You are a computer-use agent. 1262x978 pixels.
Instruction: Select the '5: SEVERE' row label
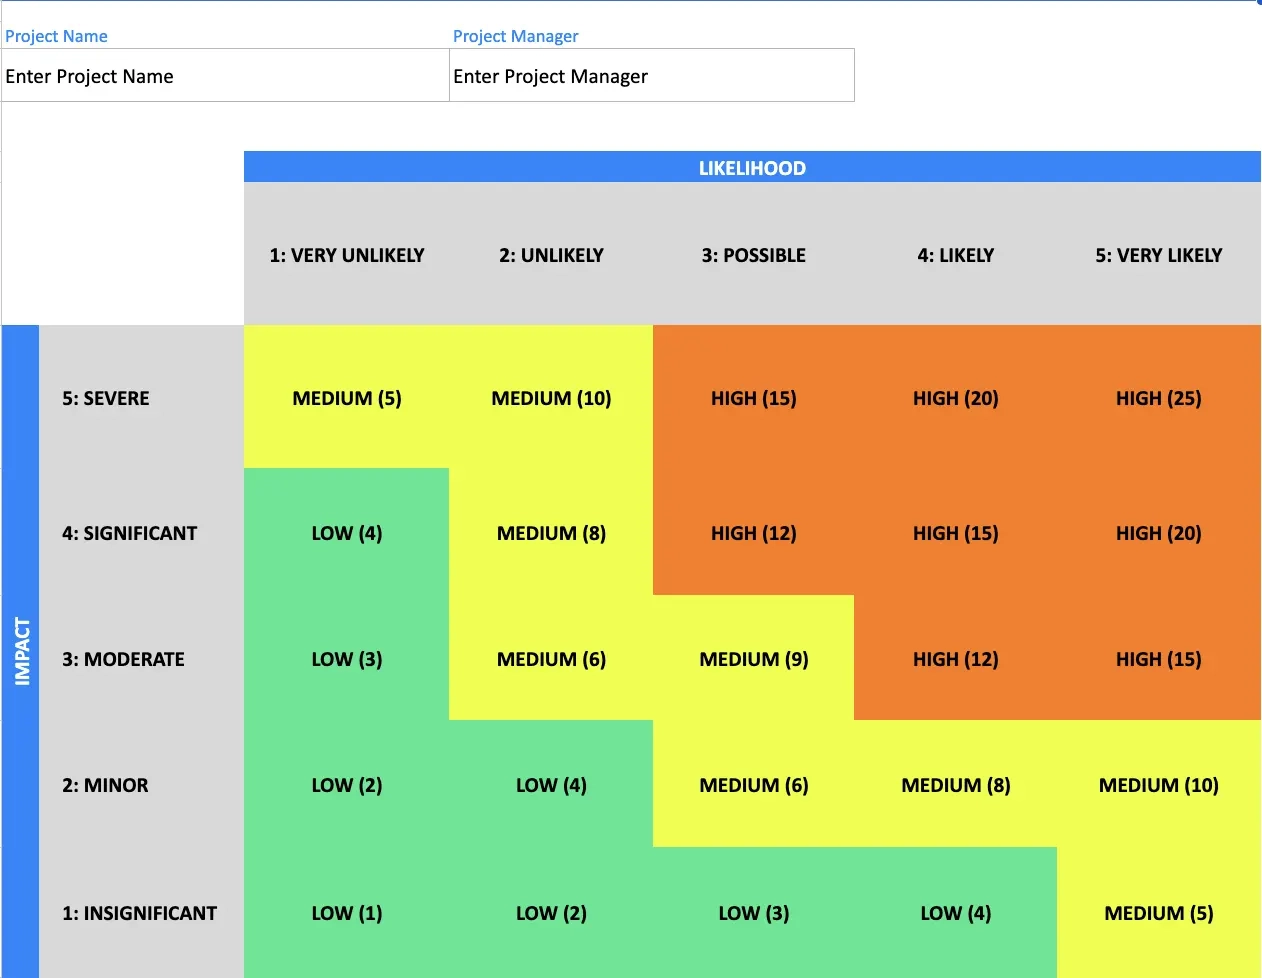pos(106,398)
